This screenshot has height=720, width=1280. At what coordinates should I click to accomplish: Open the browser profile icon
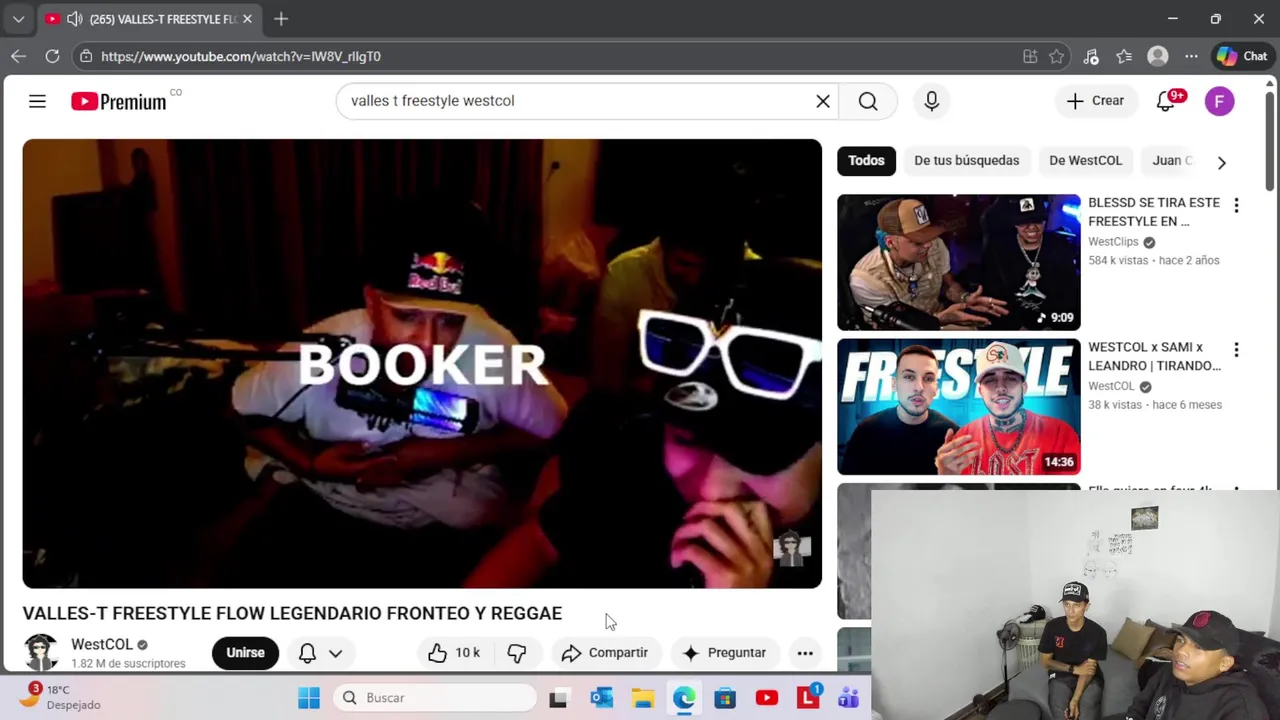coord(1158,57)
